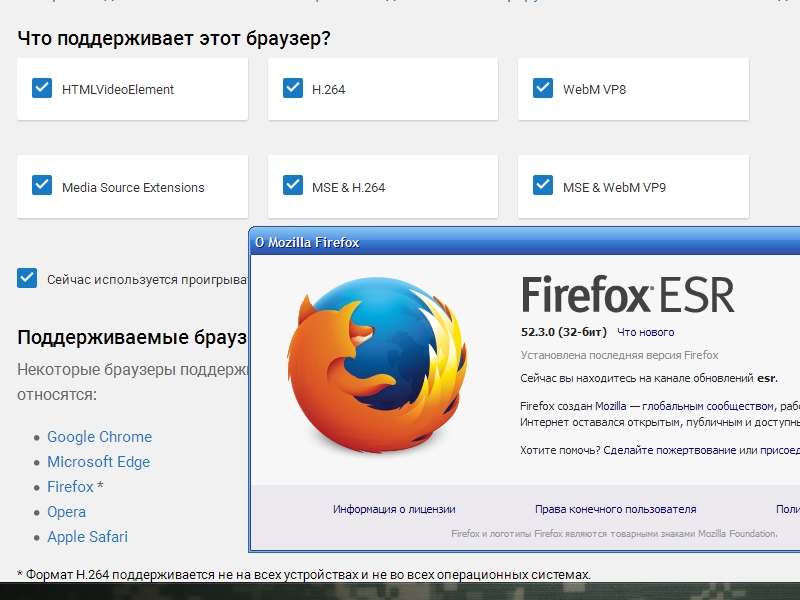Viewport: 800px width, 600px height.
Task: Click the HTMLVideoElement label text
Action: click(118, 90)
